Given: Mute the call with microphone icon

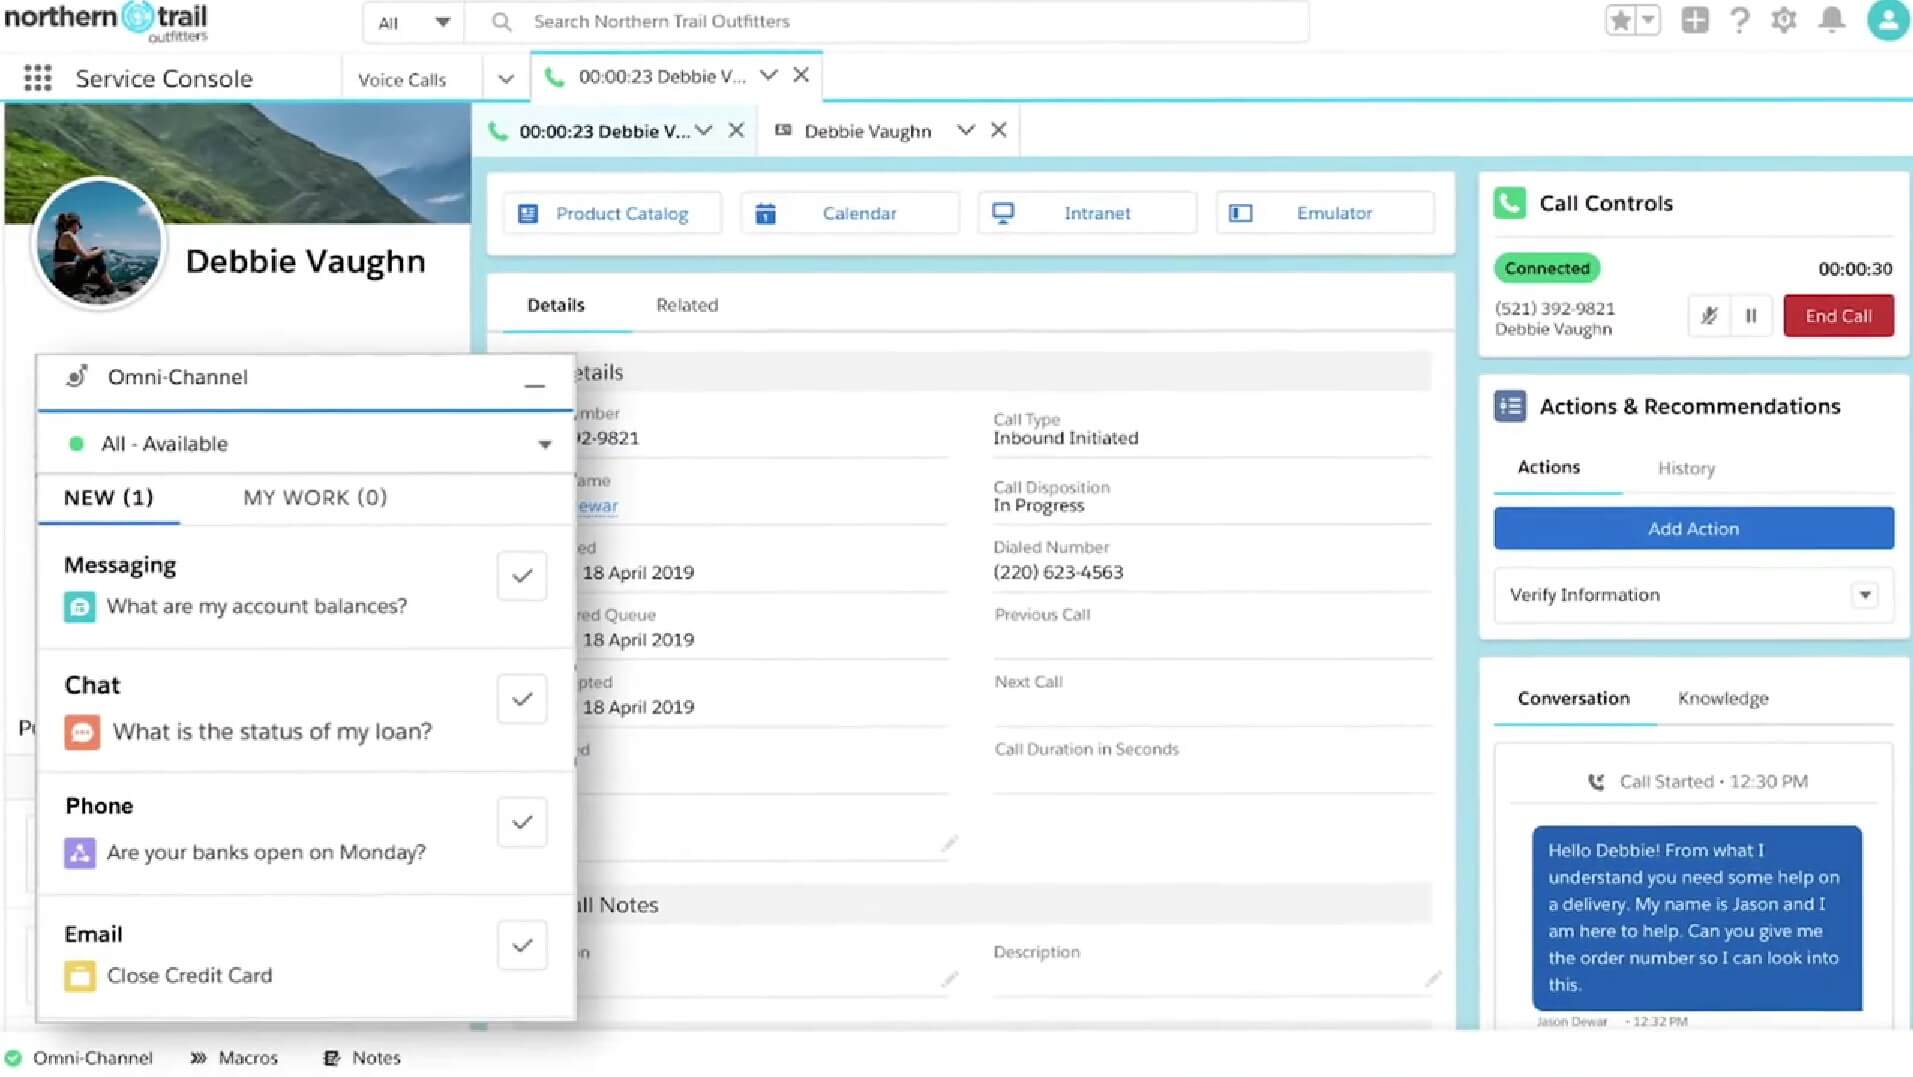Looking at the screenshot, I should click(x=1709, y=316).
